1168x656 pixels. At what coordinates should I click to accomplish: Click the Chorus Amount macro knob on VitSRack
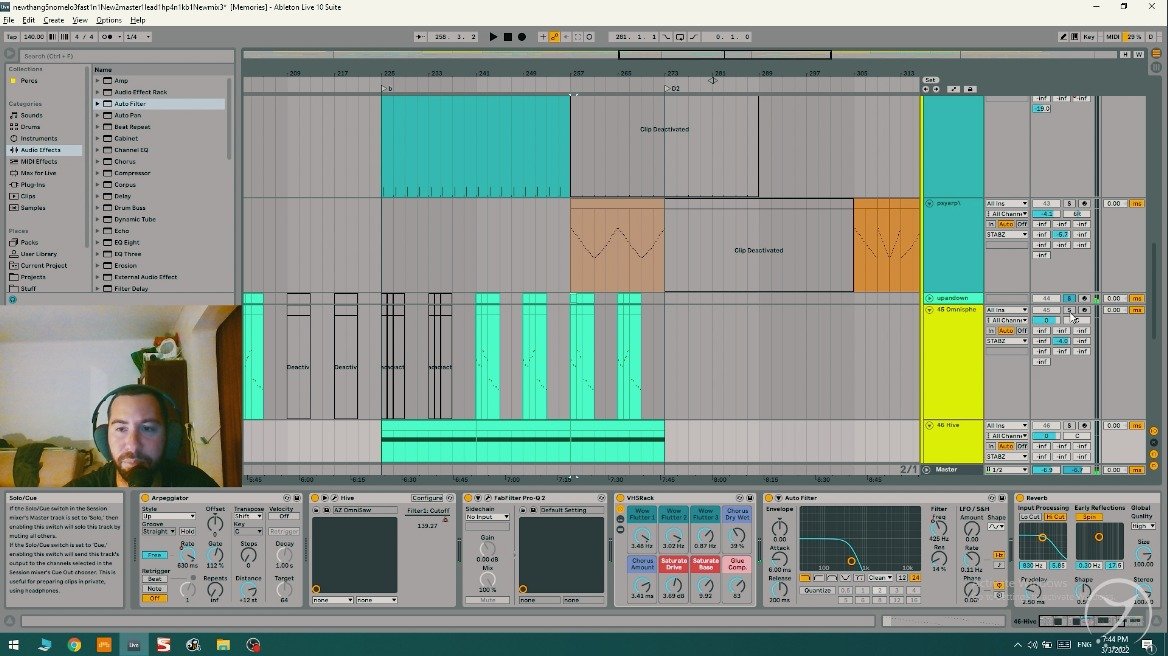tap(642, 584)
